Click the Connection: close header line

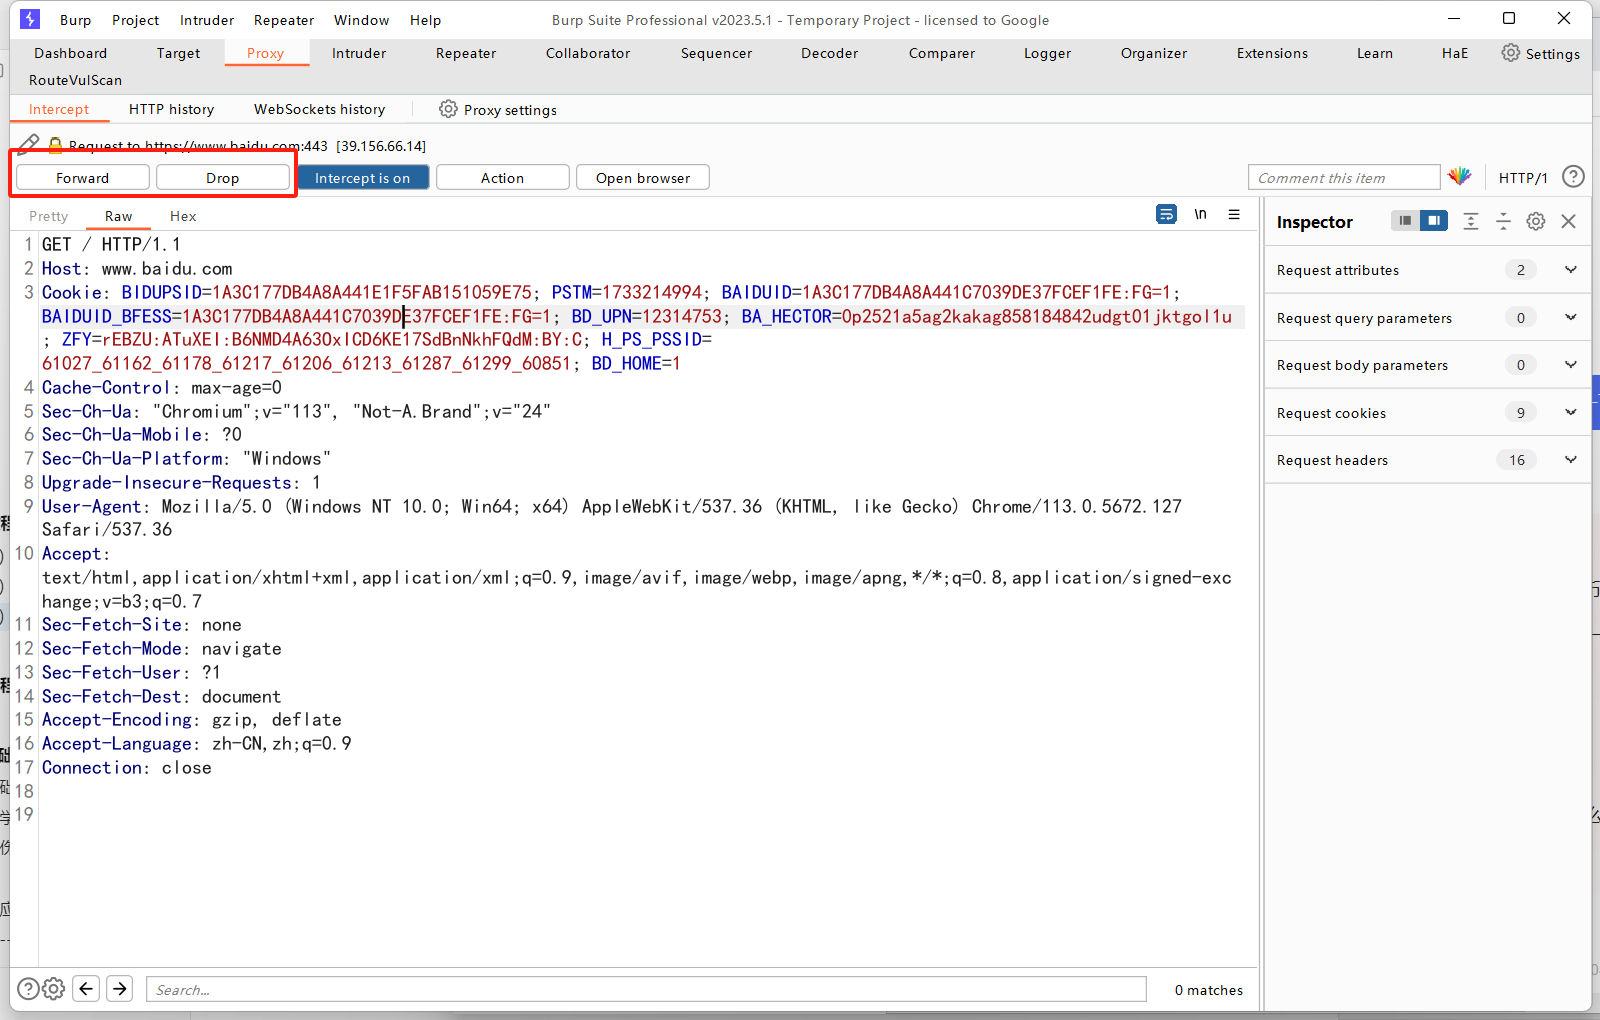(127, 768)
